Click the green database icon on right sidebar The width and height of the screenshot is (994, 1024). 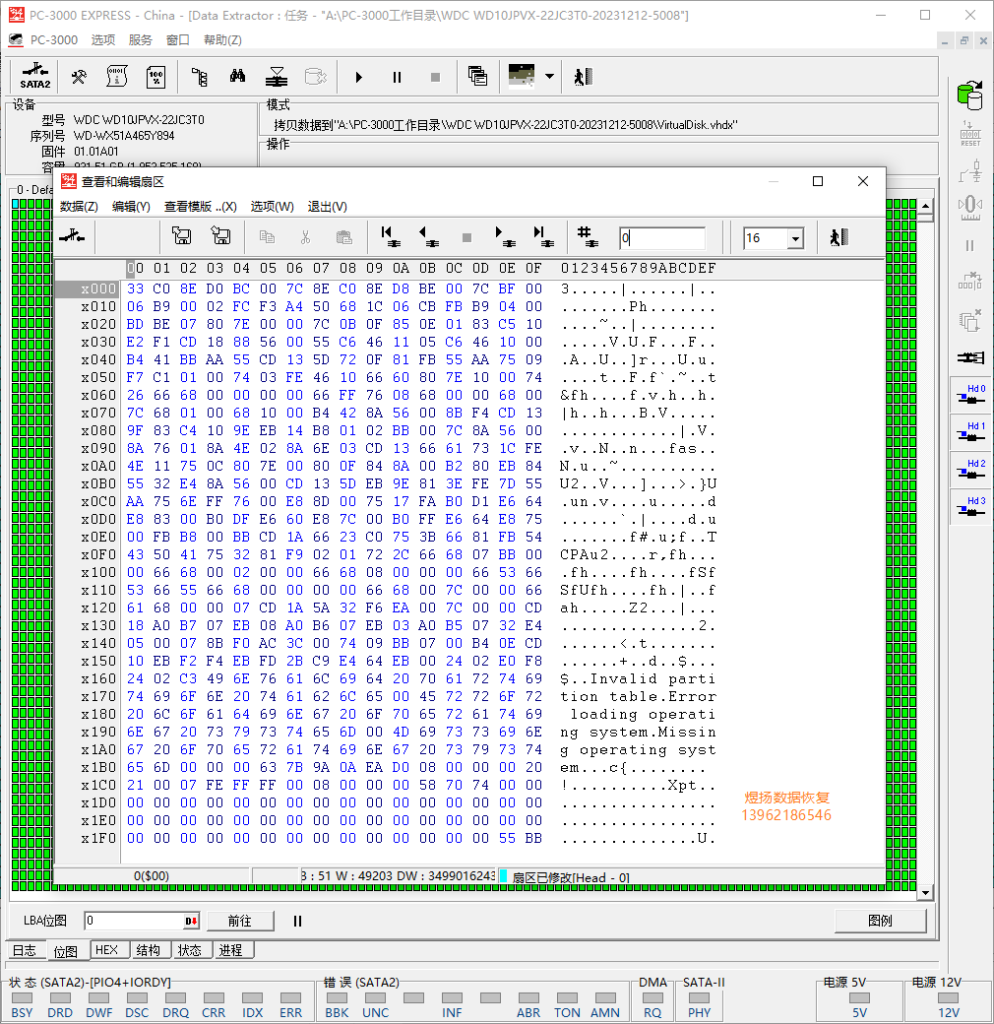tap(970, 95)
